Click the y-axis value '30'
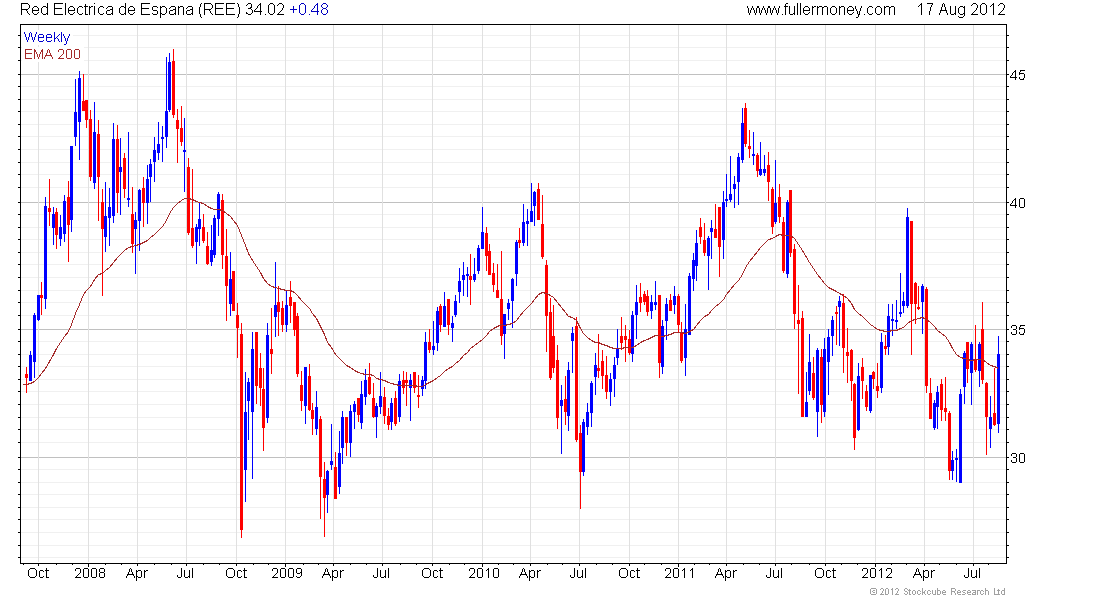Viewport: 1100px width, 600px height. pos(1017,458)
